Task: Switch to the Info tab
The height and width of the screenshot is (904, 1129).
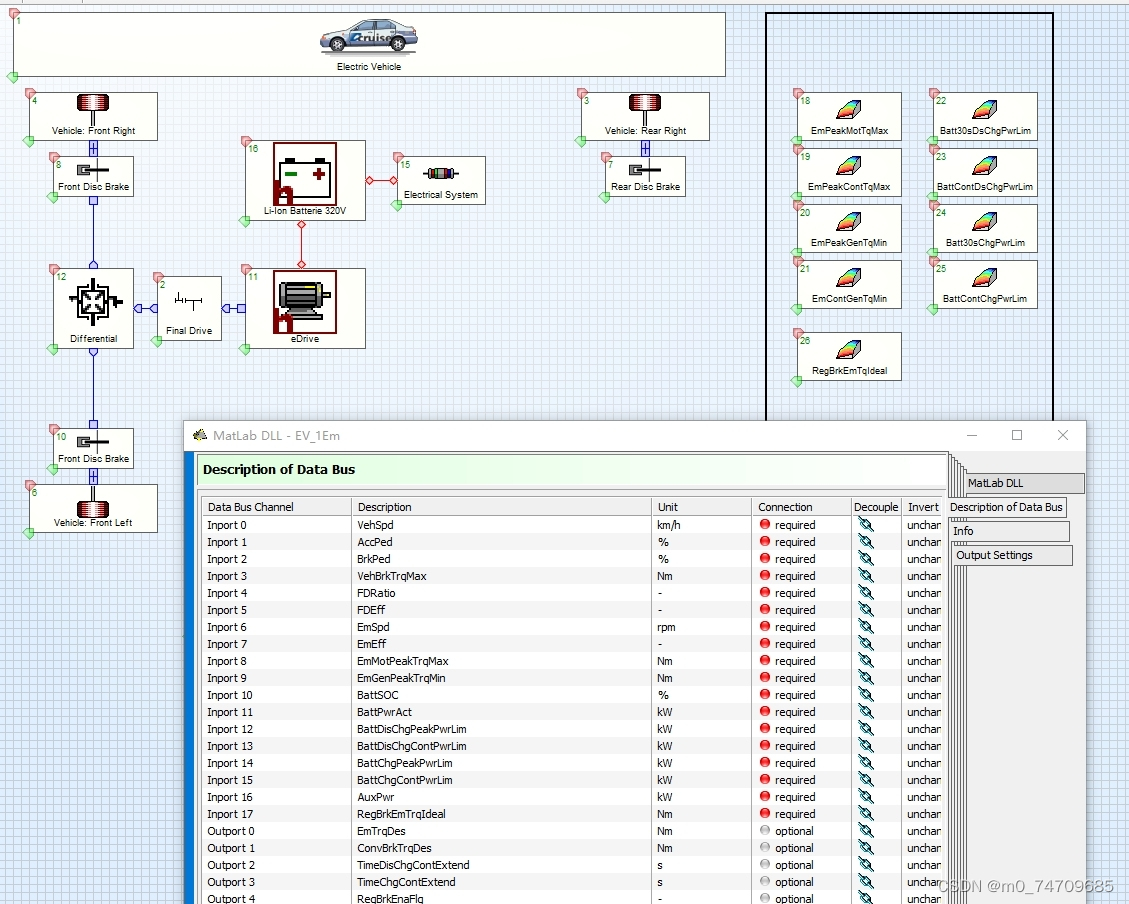Action: (1010, 531)
